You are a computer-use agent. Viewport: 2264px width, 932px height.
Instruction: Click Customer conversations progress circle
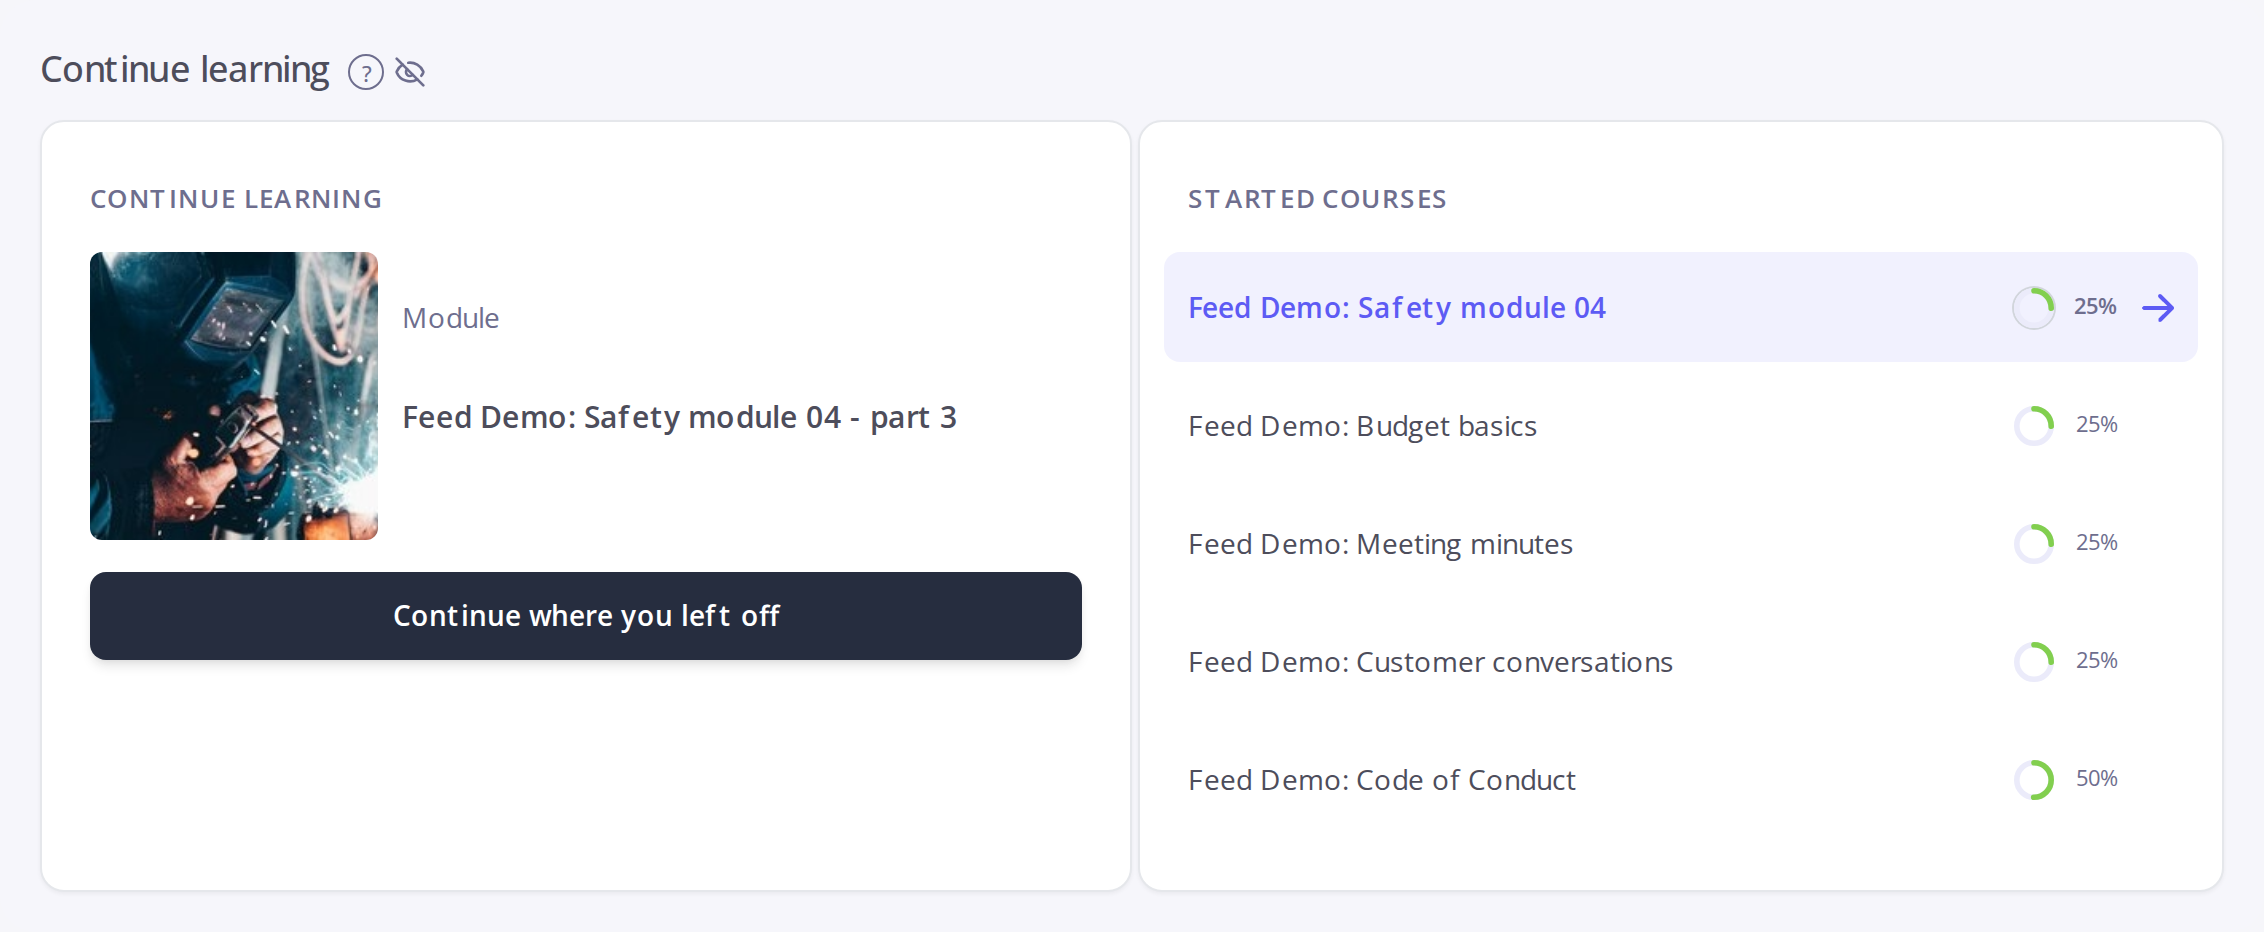pyautogui.click(x=2034, y=661)
